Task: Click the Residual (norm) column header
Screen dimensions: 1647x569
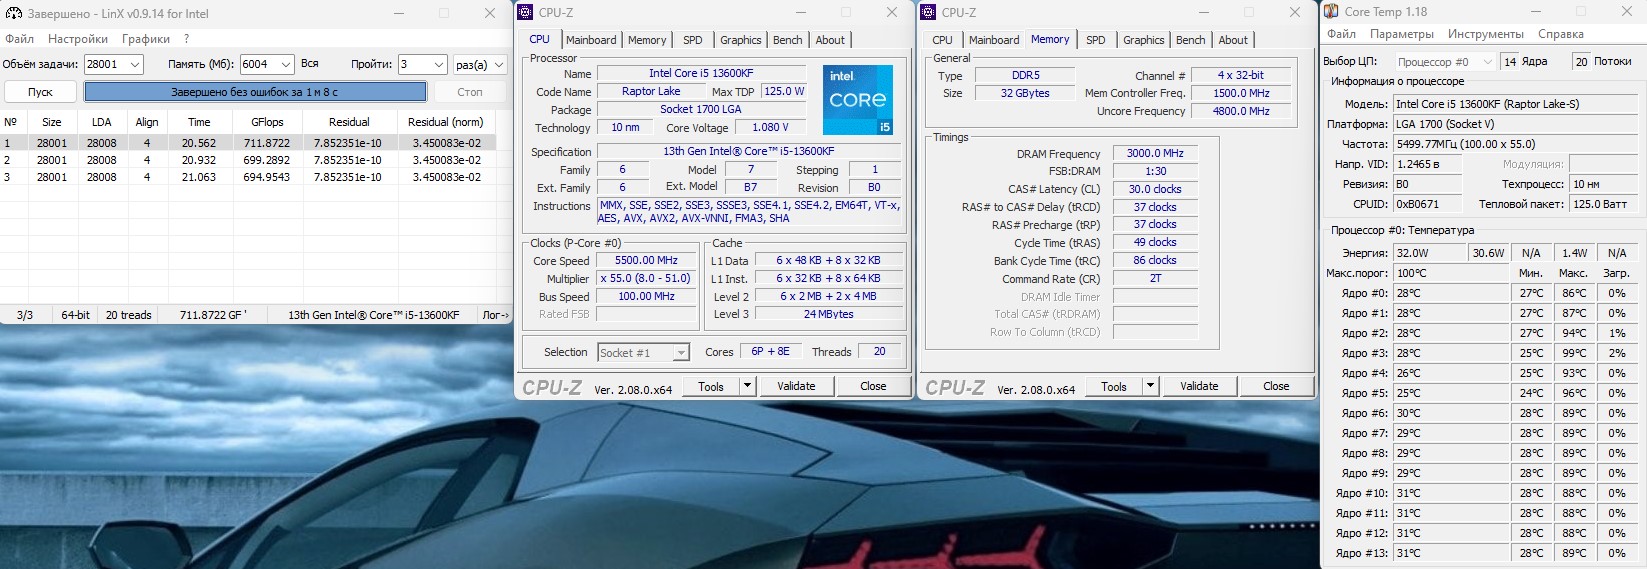Action: point(446,122)
